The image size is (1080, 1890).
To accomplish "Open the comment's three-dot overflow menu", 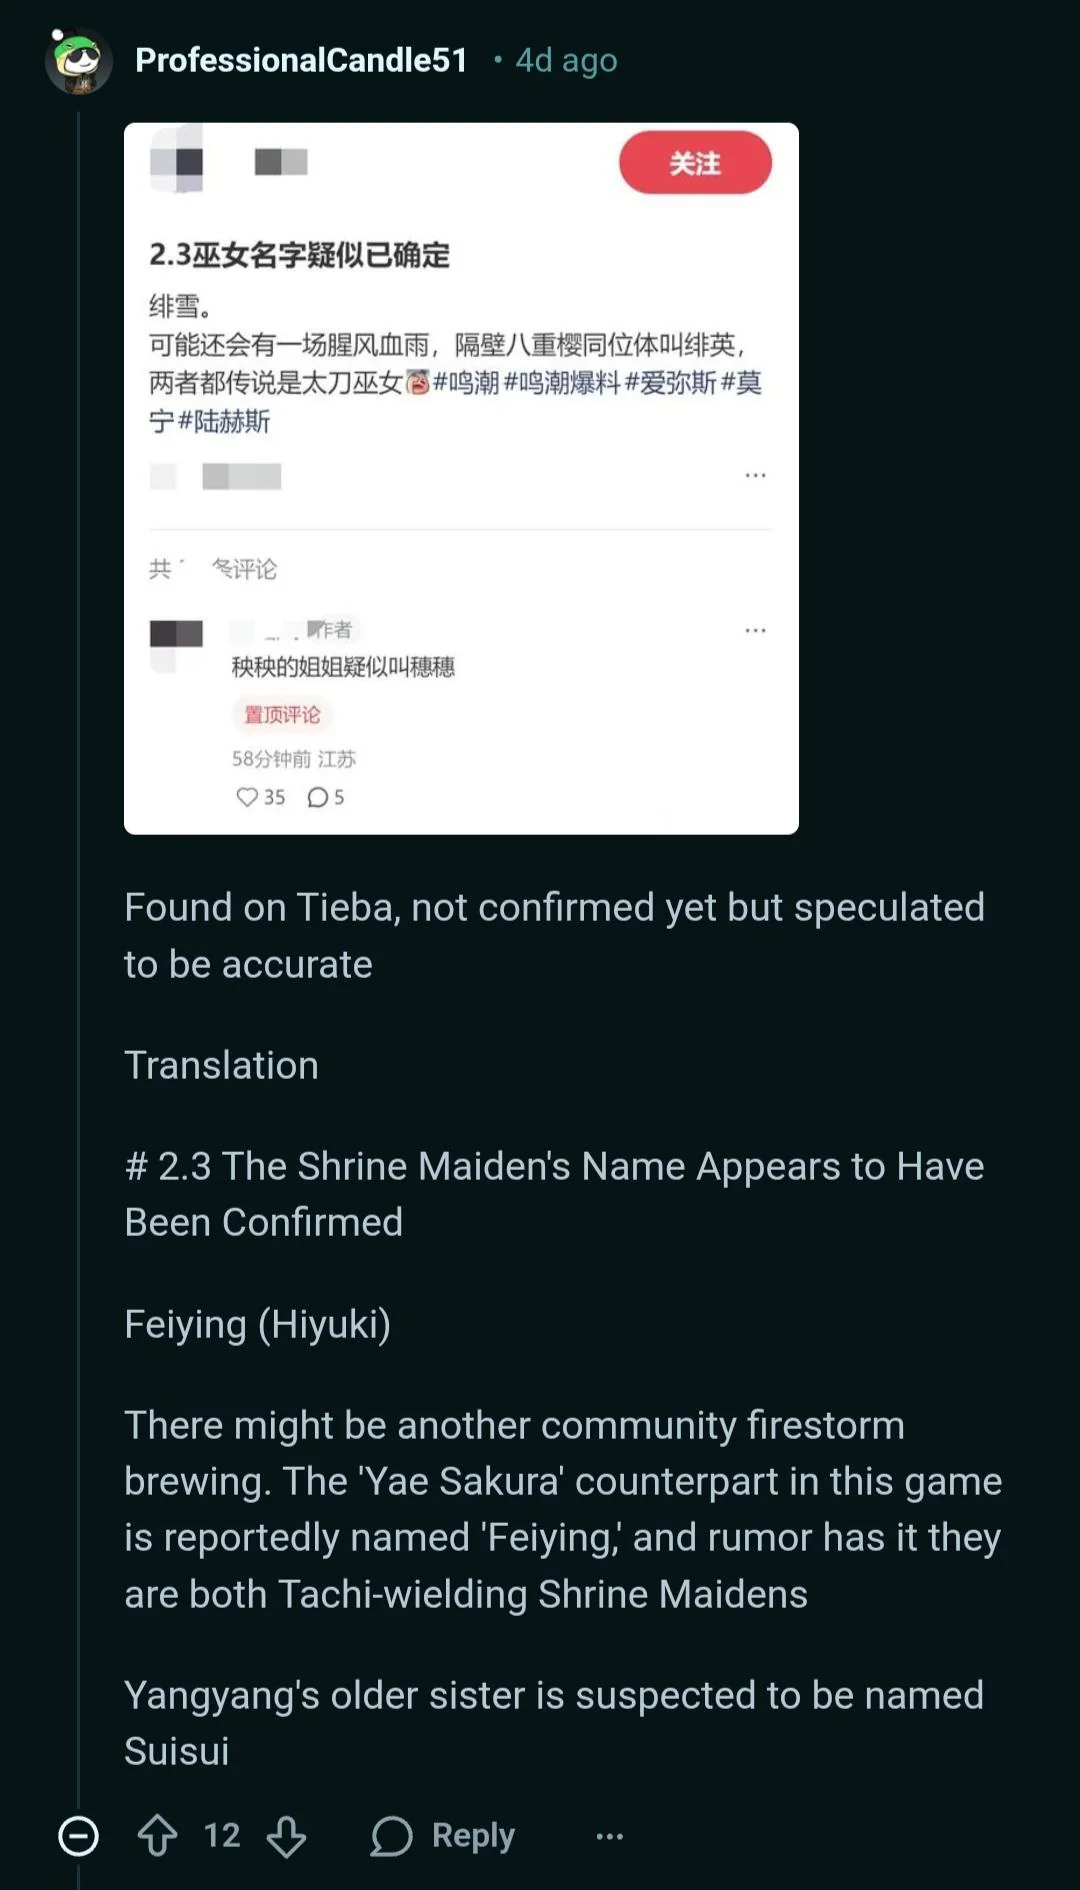I will (x=609, y=1836).
